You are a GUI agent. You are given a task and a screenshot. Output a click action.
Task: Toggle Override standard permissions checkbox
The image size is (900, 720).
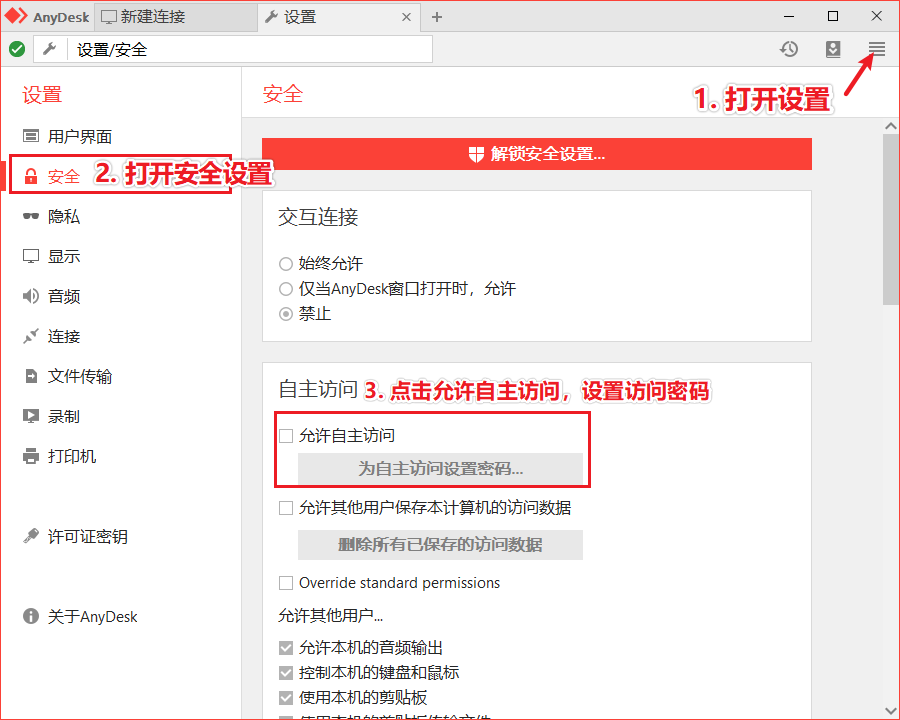point(286,583)
